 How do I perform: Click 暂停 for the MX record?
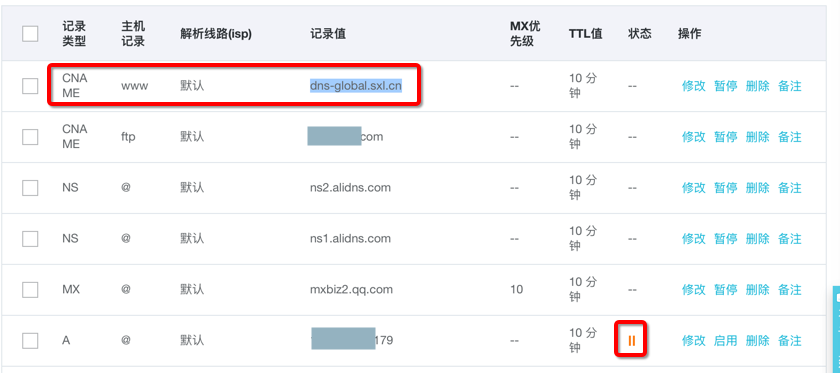click(x=726, y=289)
